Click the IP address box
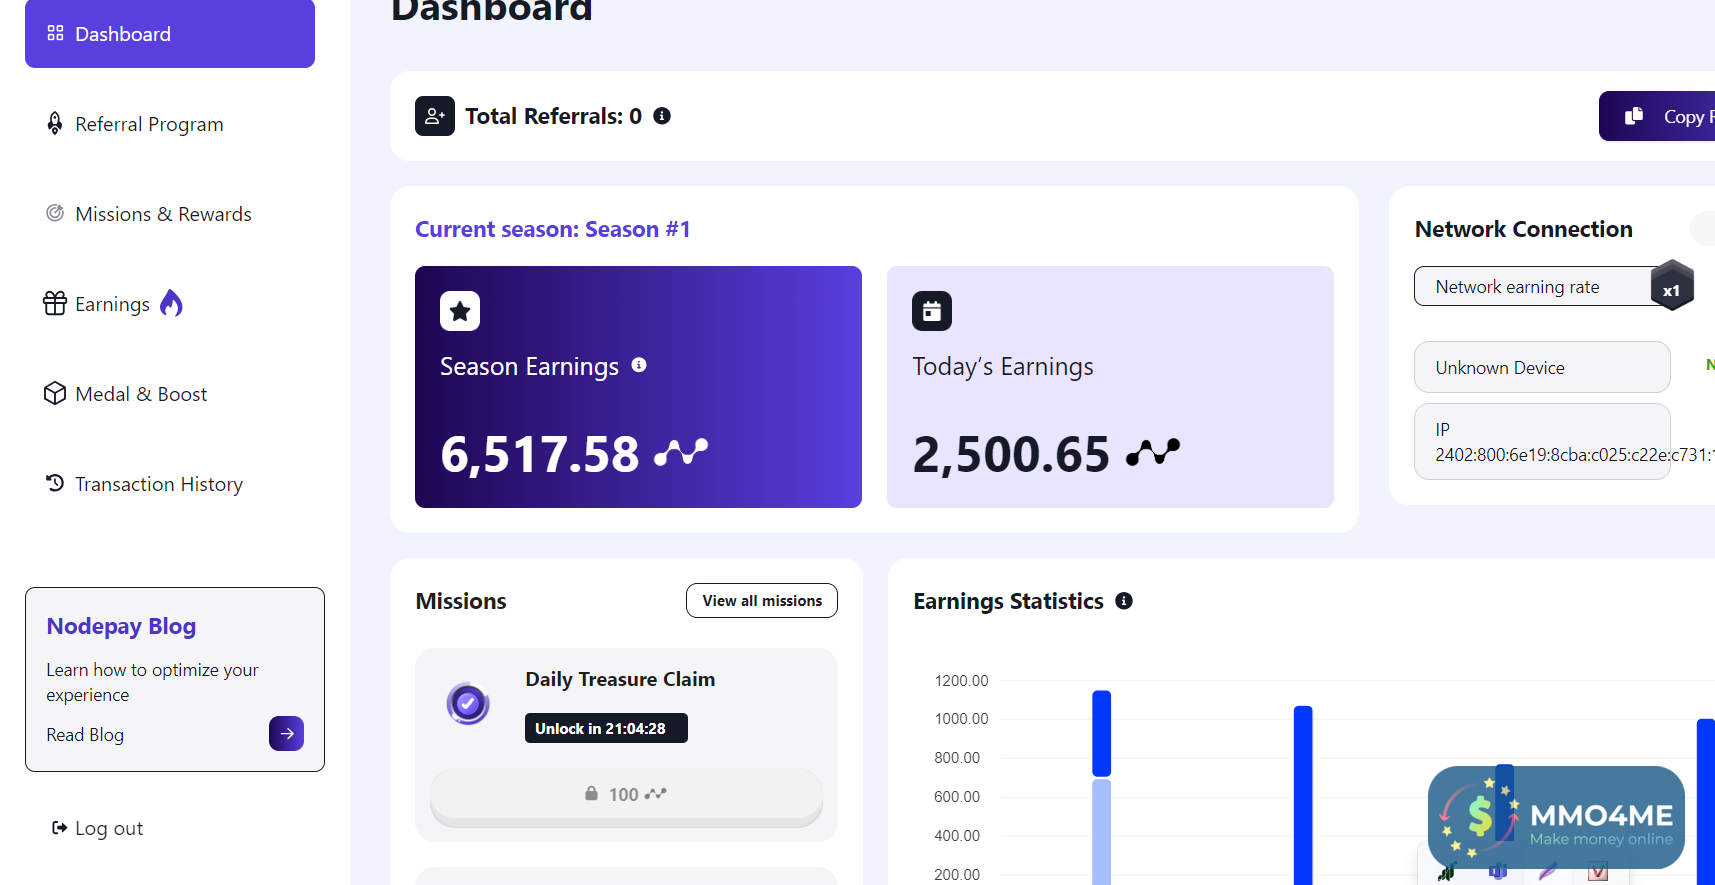 (x=1542, y=442)
